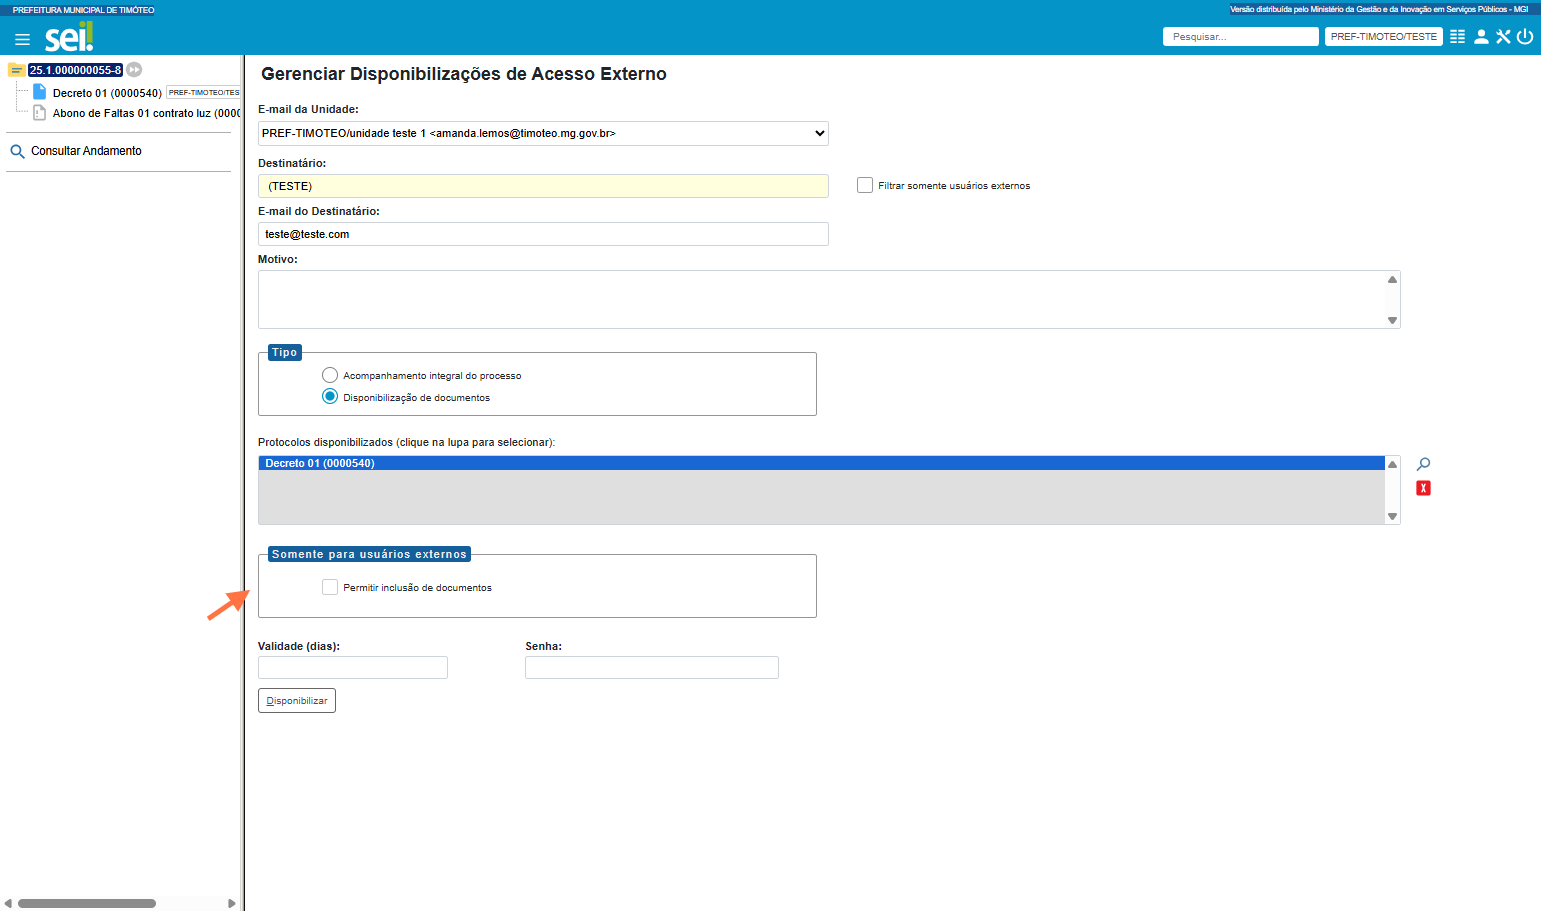
Task: Click the protocols list scroll down arrow
Action: (1392, 516)
